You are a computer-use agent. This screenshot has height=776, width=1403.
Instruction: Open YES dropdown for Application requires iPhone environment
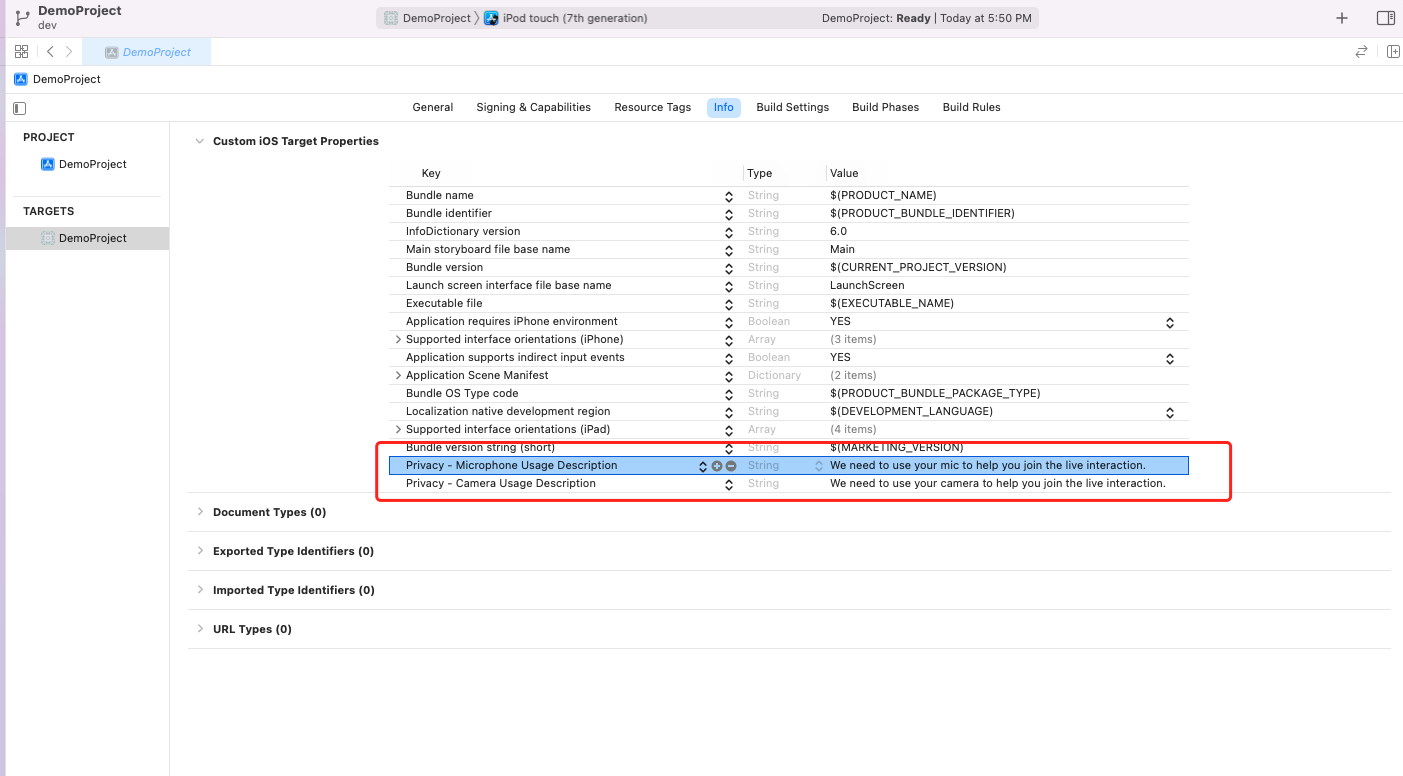(x=1169, y=322)
